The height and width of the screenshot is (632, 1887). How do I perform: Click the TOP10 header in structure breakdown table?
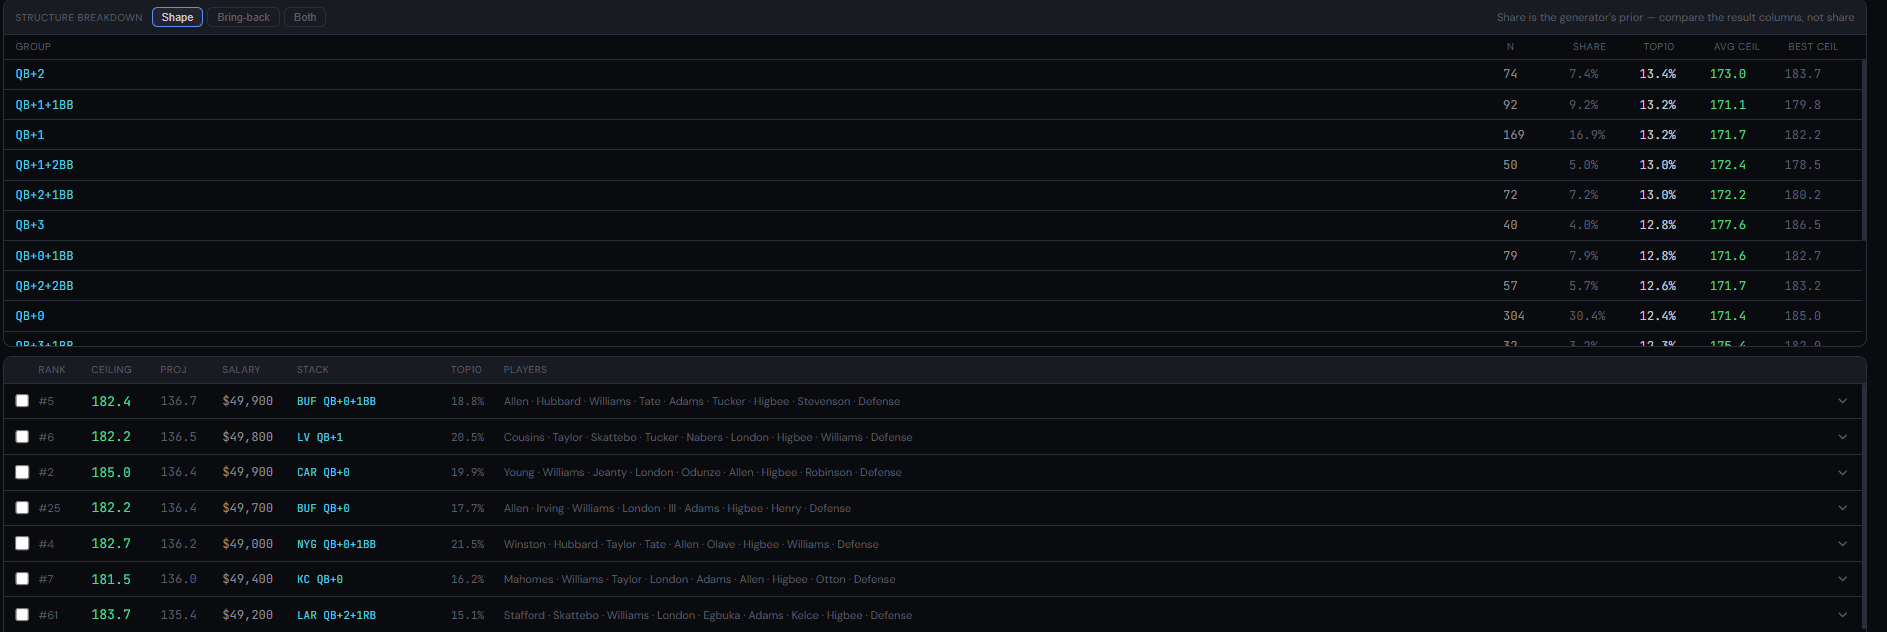pos(1658,47)
